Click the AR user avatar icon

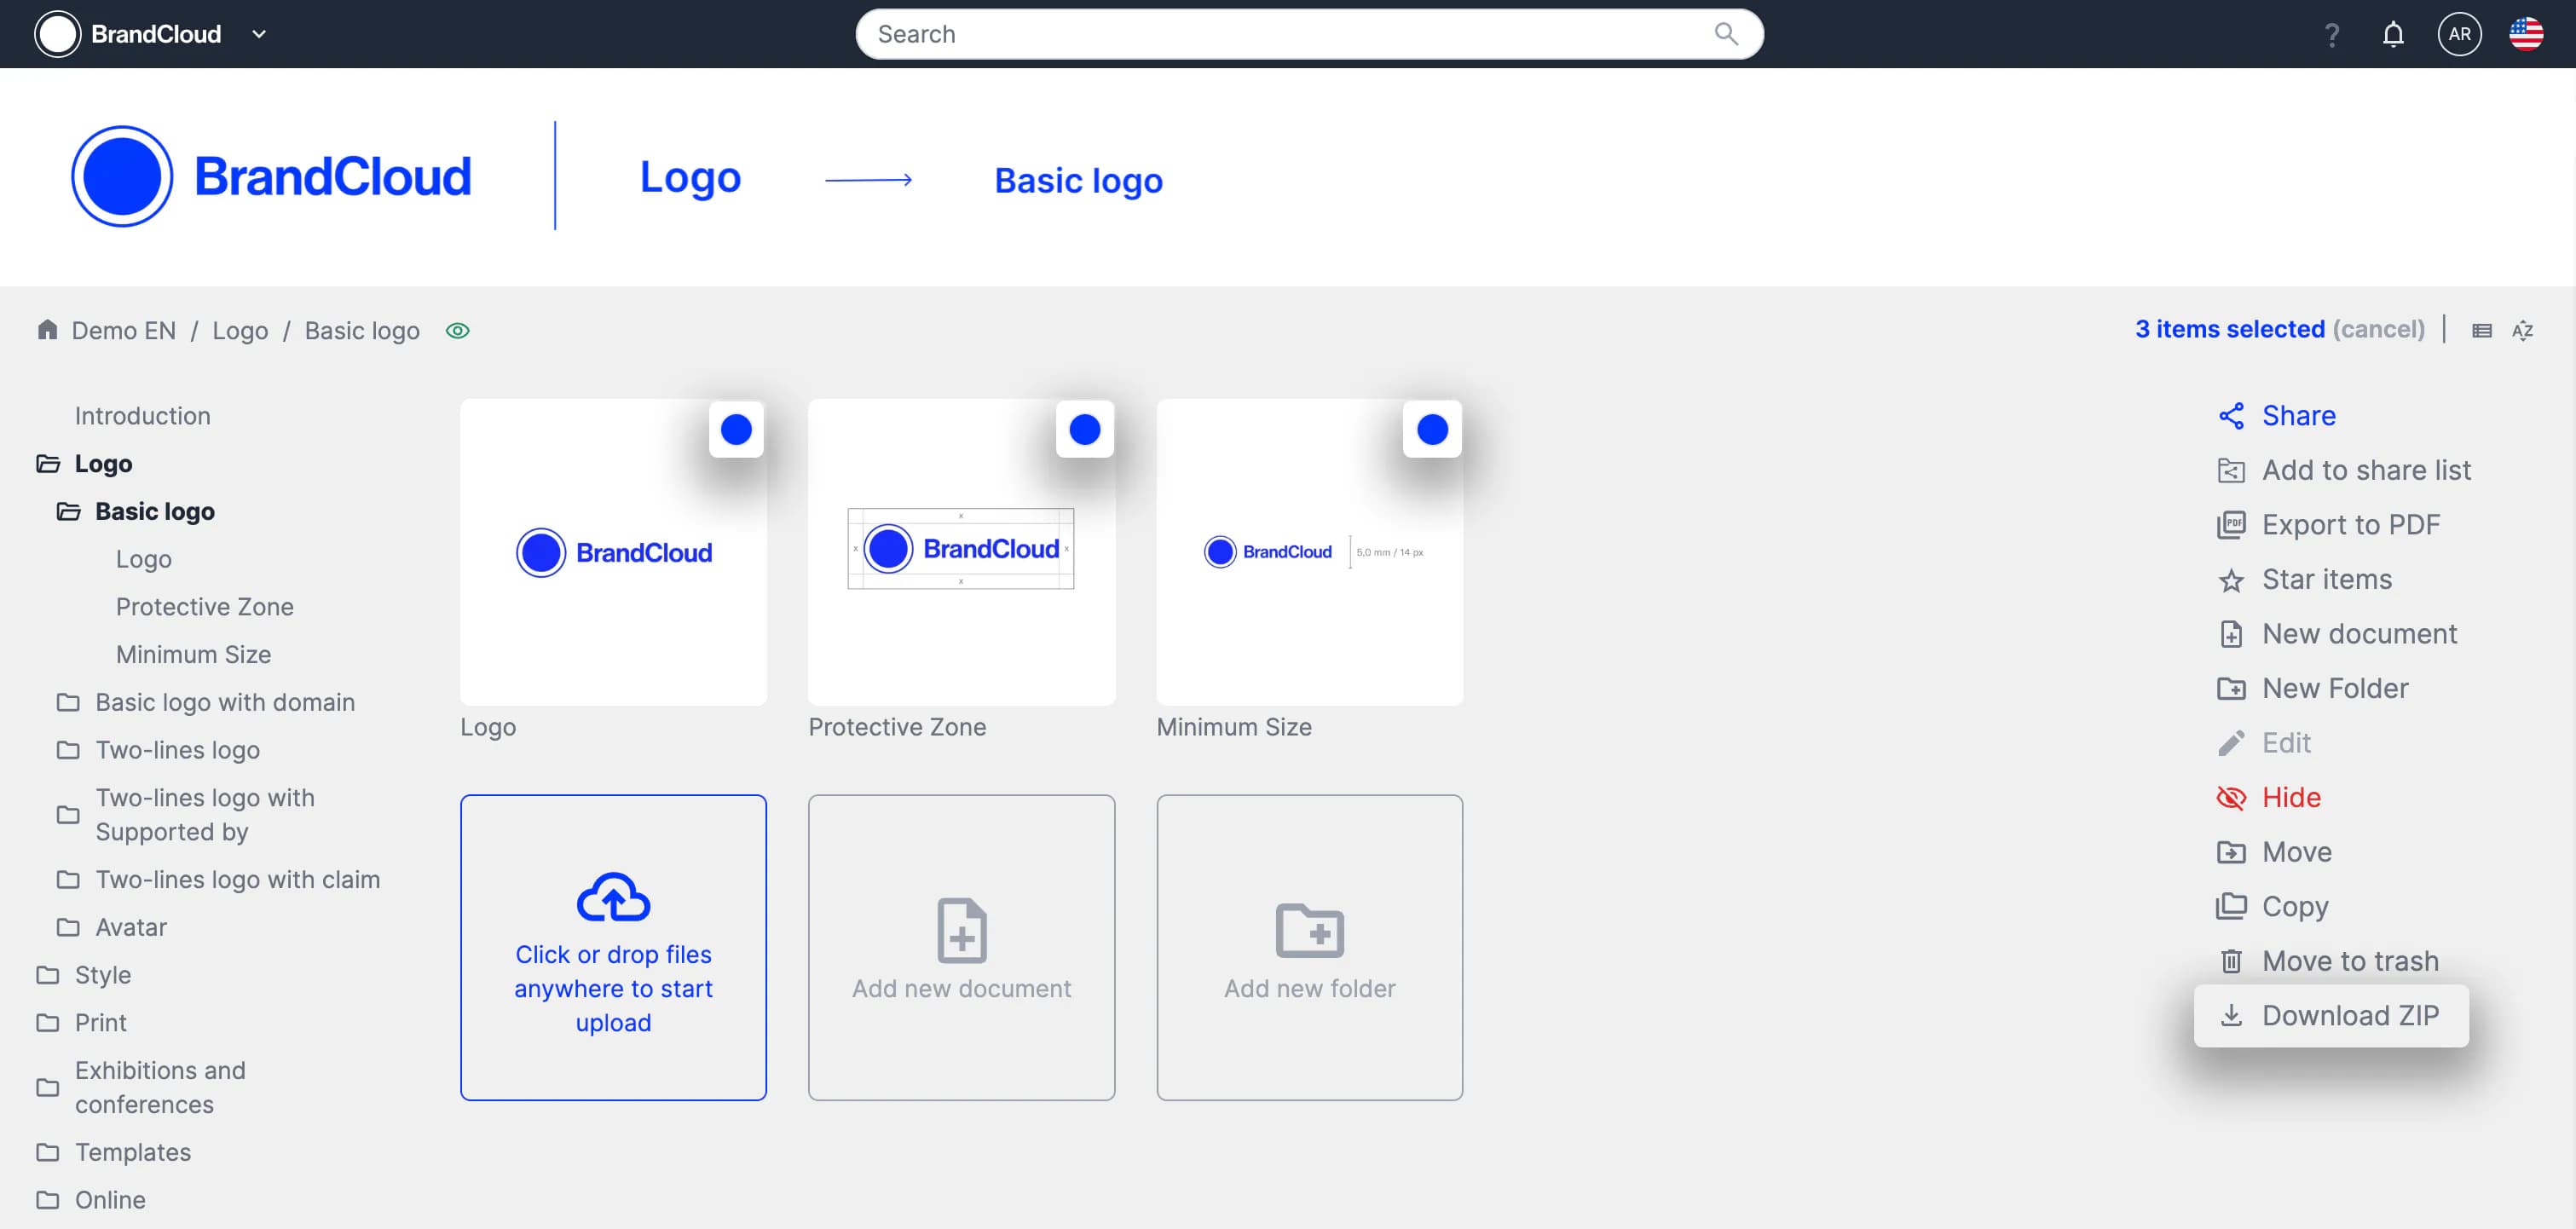click(x=2459, y=35)
